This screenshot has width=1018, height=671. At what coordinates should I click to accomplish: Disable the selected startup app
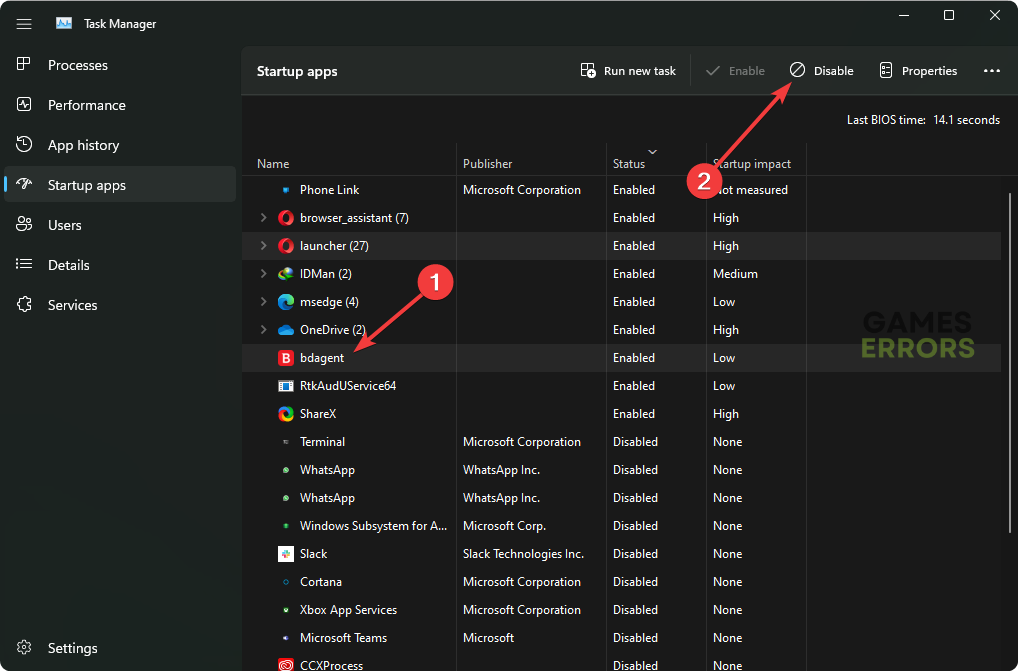pos(822,71)
